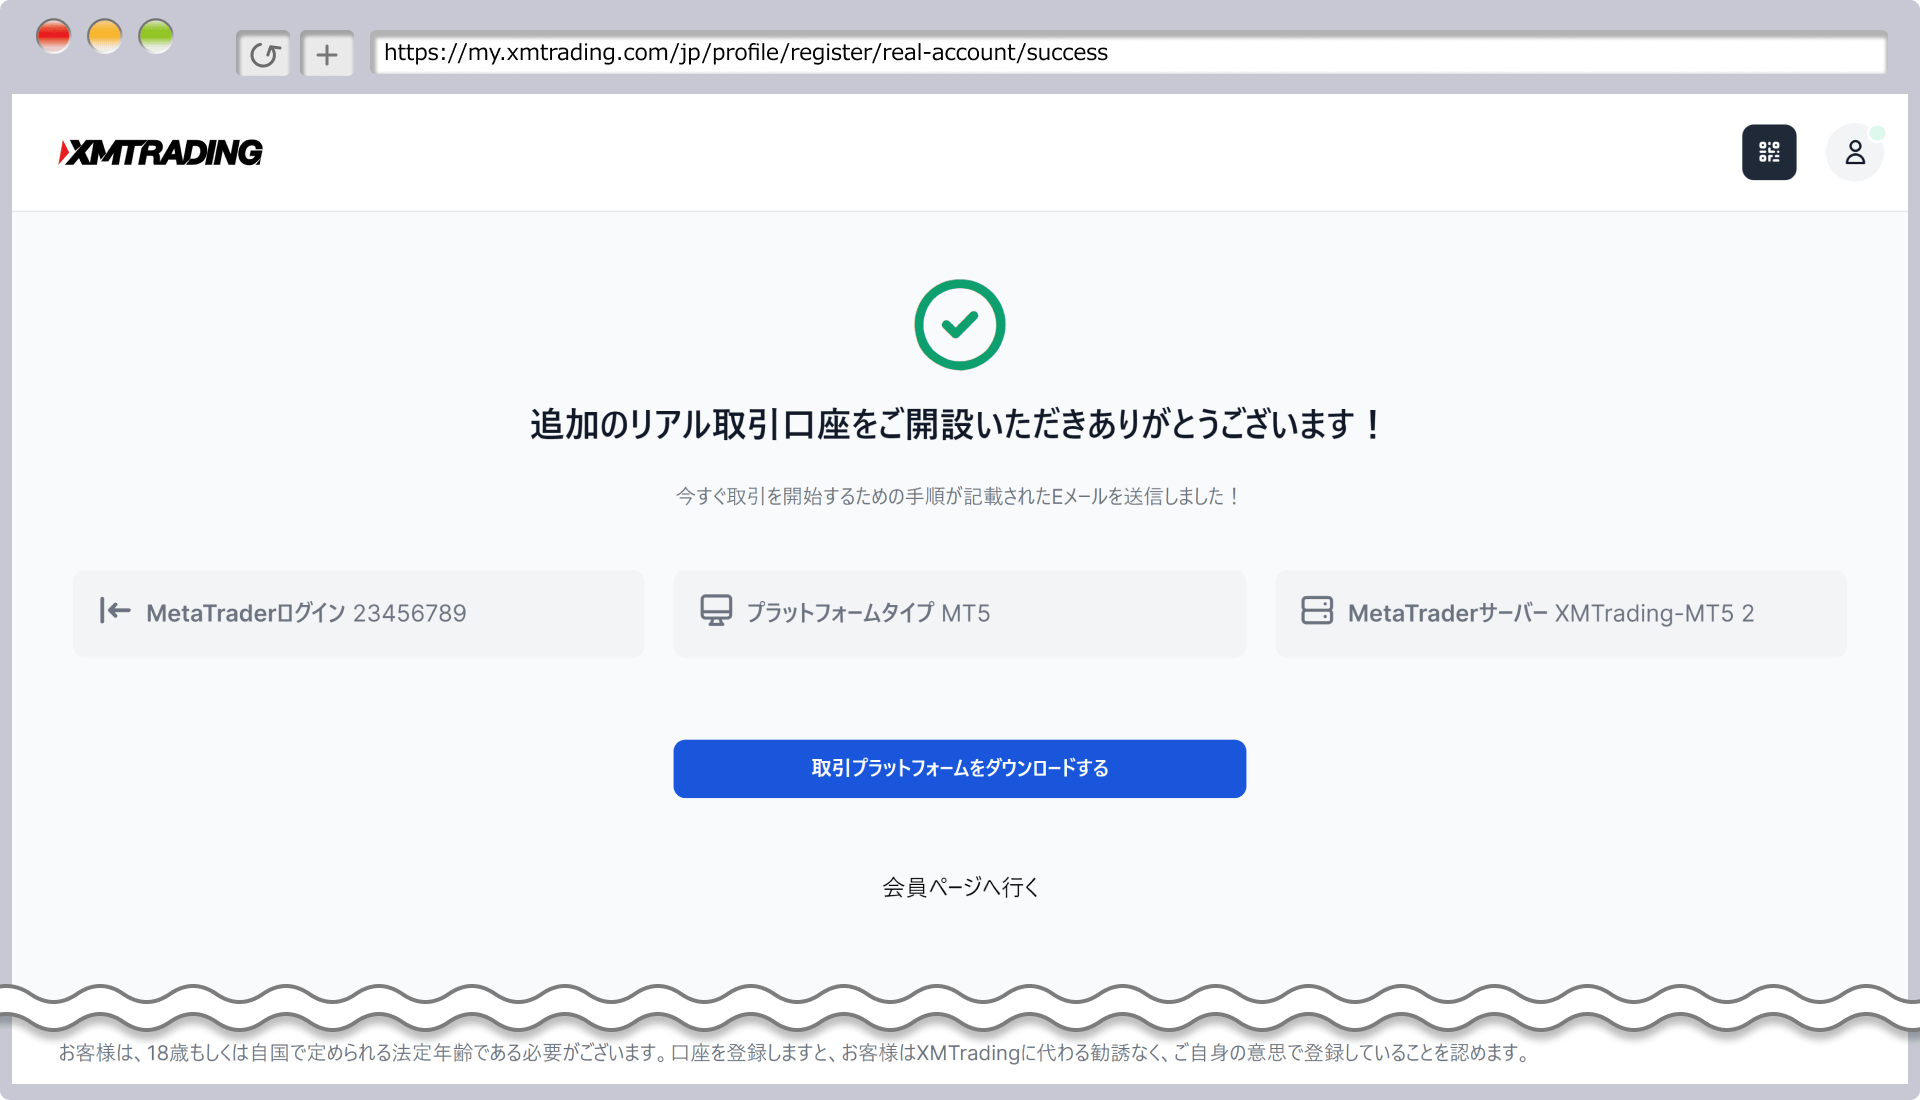The image size is (1920, 1100).
Task: Click the green maximize window button
Action: pyautogui.click(x=156, y=37)
